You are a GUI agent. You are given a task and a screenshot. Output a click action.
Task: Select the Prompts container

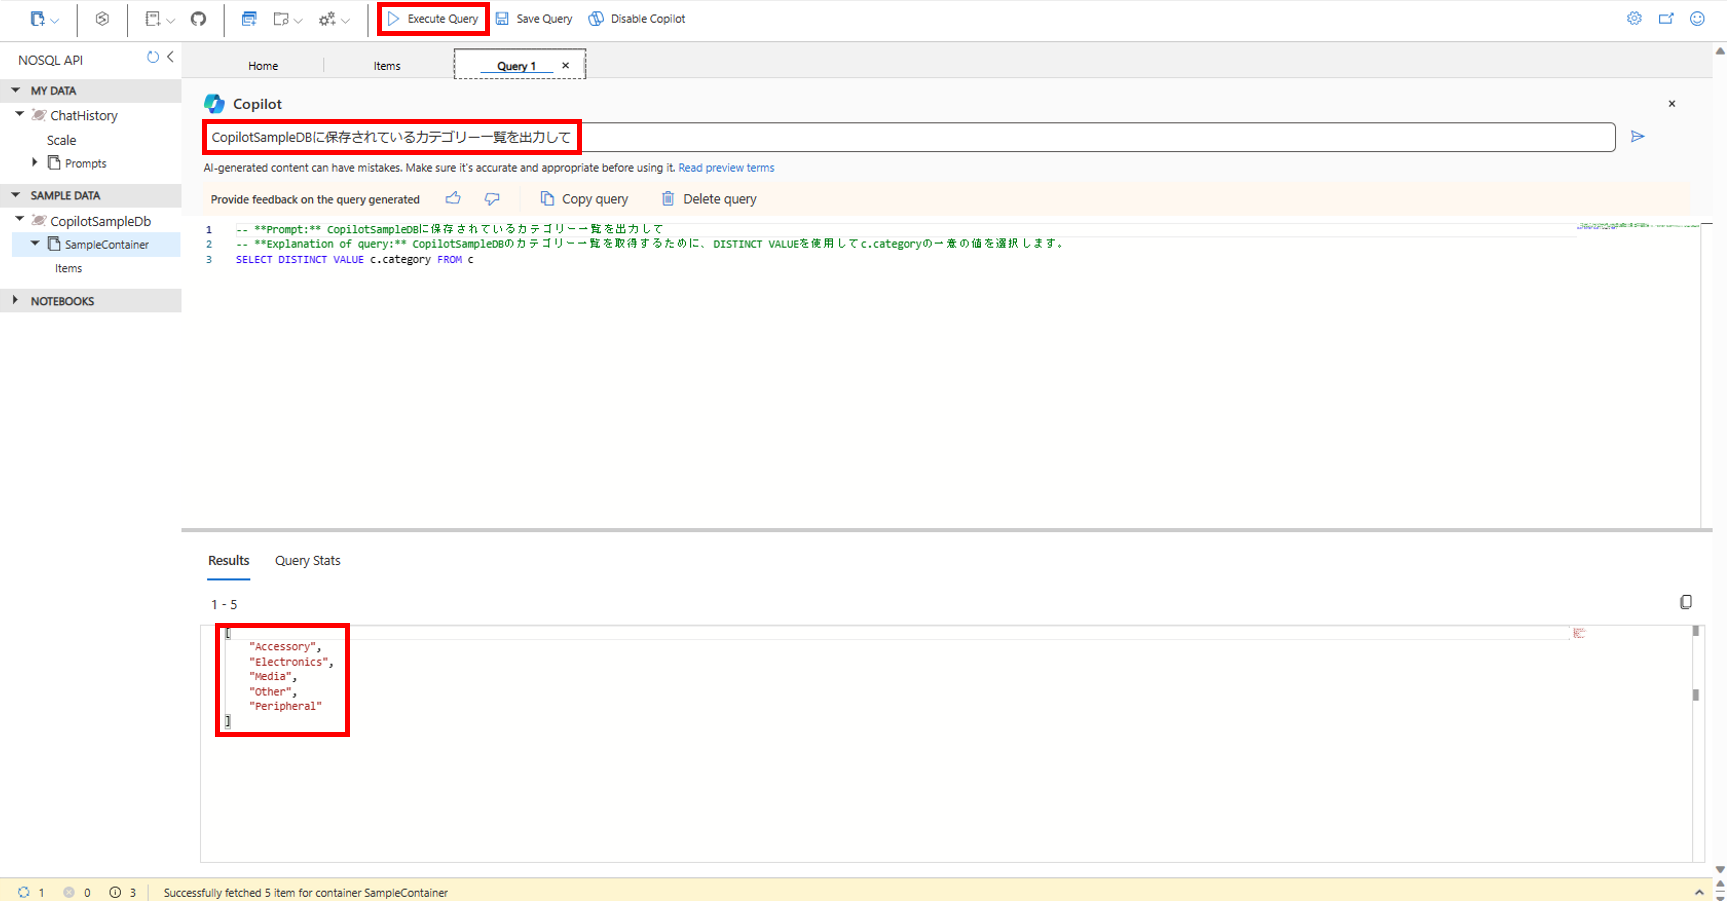click(x=85, y=163)
